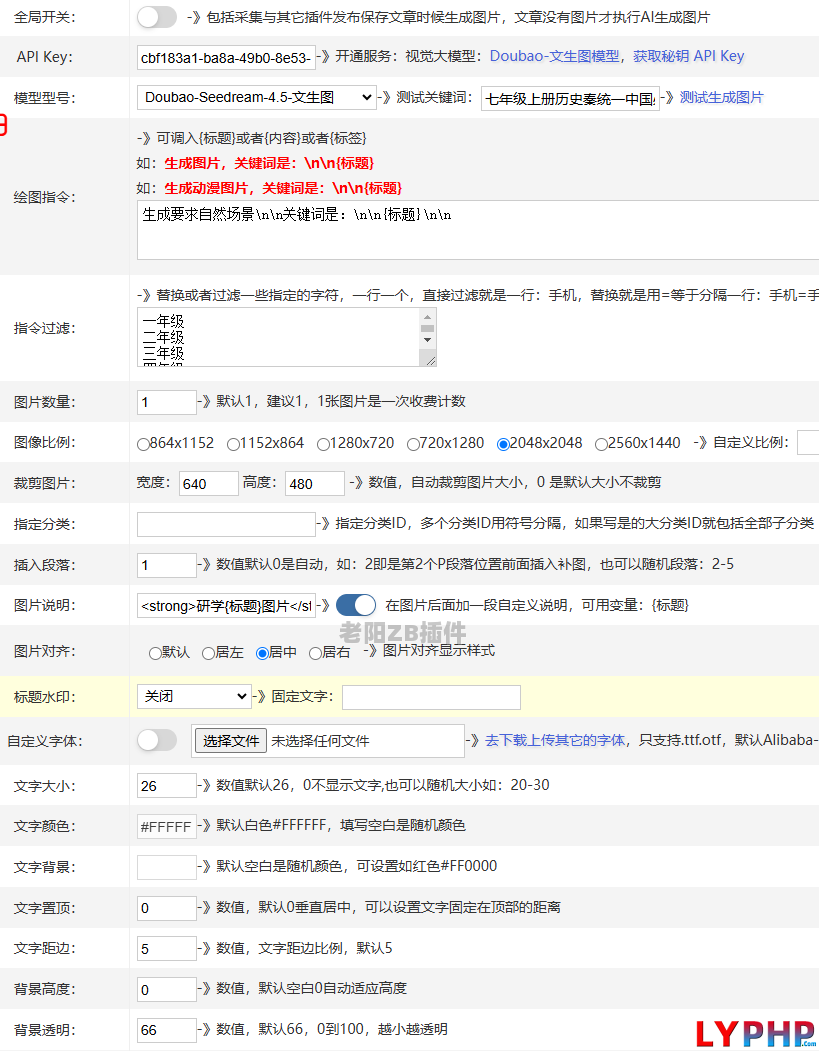Choose the 2560x1440 image ratio
This screenshot has width=819, height=1051.
click(x=601, y=443)
